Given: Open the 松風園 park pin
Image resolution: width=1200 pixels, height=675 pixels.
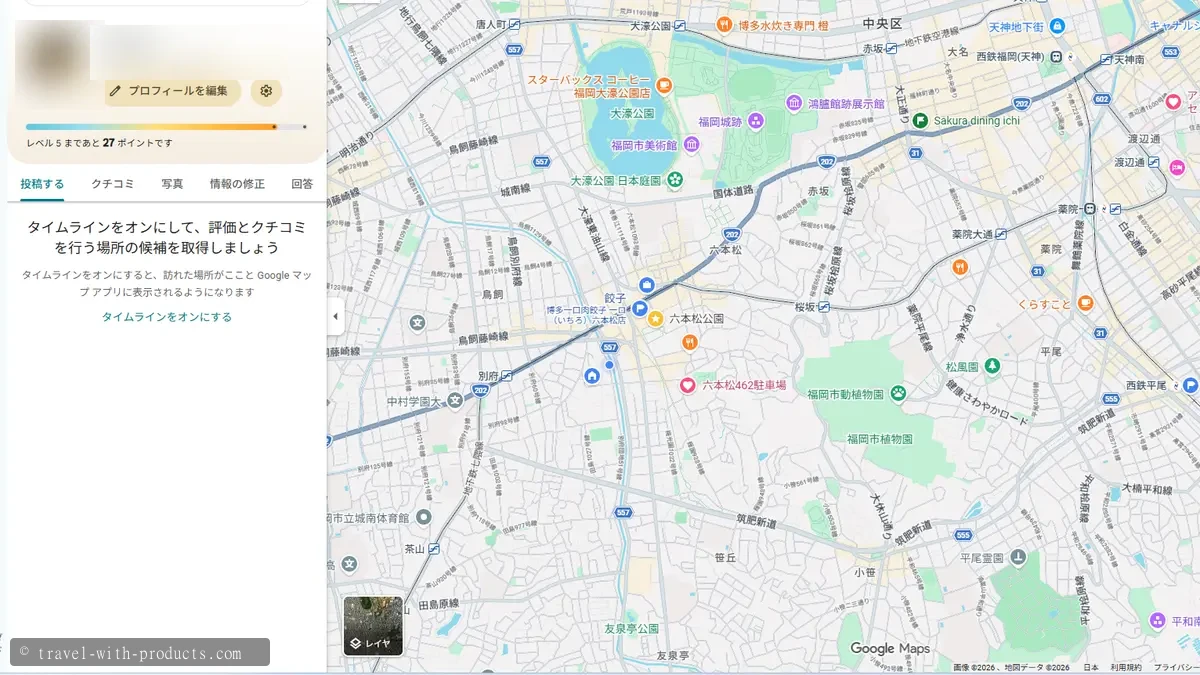Looking at the screenshot, I should coord(991,366).
